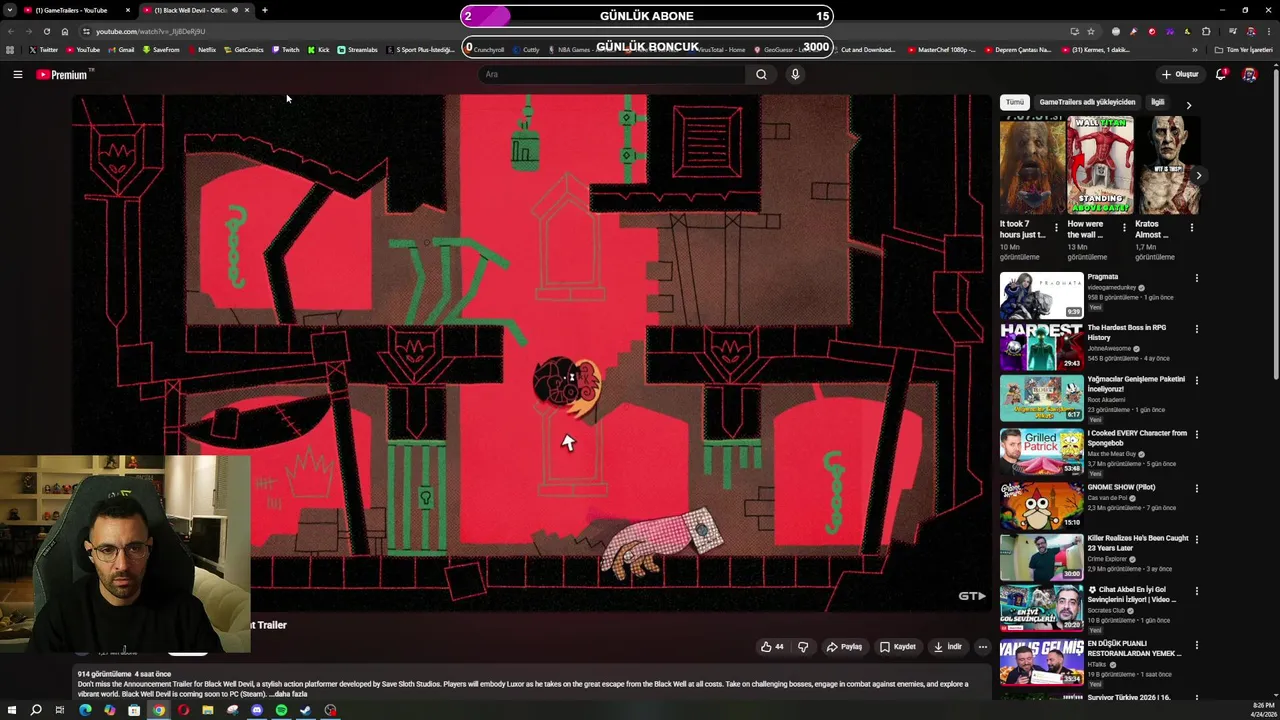Open the Pragmata video thumbnail

click(x=1041, y=295)
